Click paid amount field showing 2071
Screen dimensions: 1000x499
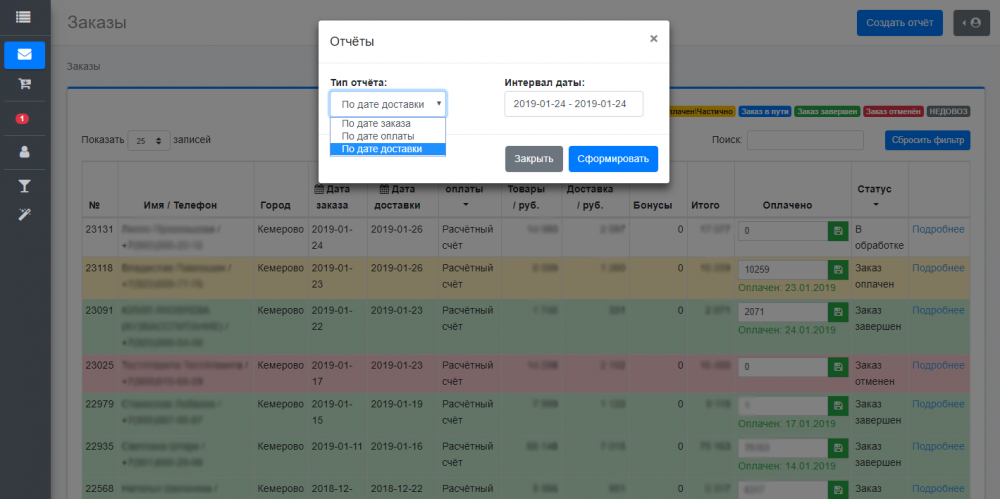pyautogui.click(x=783, y=312)
